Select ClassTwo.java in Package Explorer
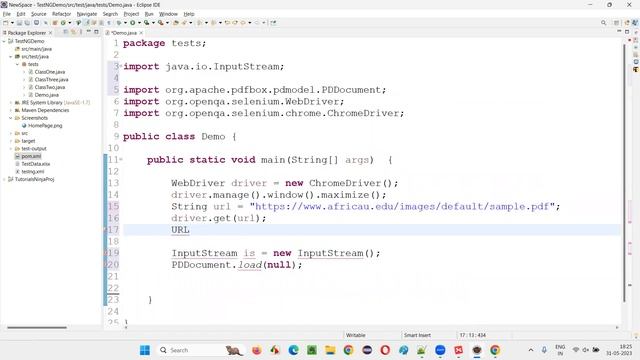The image size is (640, 360). tap(50, 87)
